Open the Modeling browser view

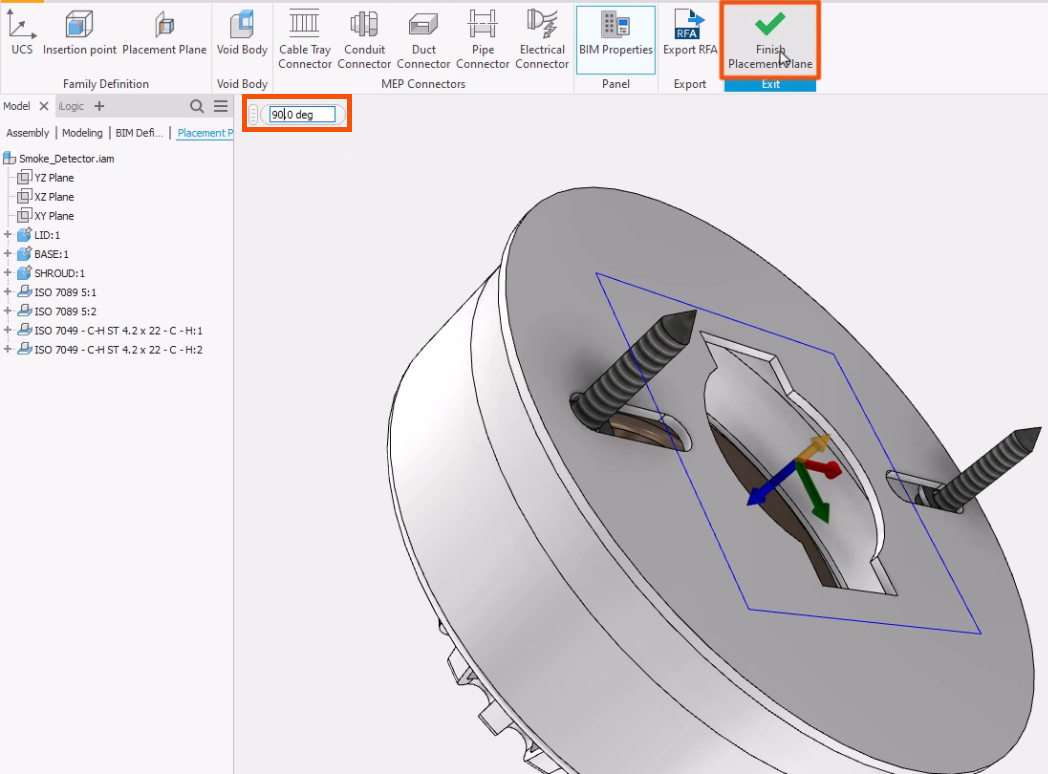click(x=82, y=133)
